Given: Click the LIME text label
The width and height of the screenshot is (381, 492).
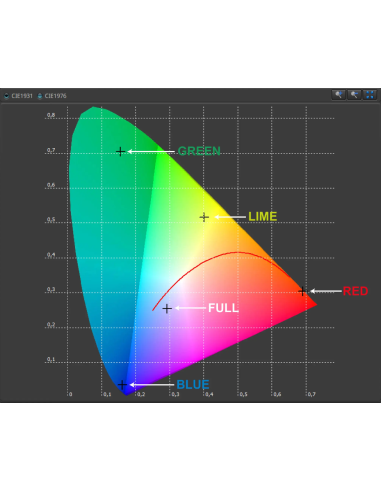Looking at the screenshot, I should 263,217.
